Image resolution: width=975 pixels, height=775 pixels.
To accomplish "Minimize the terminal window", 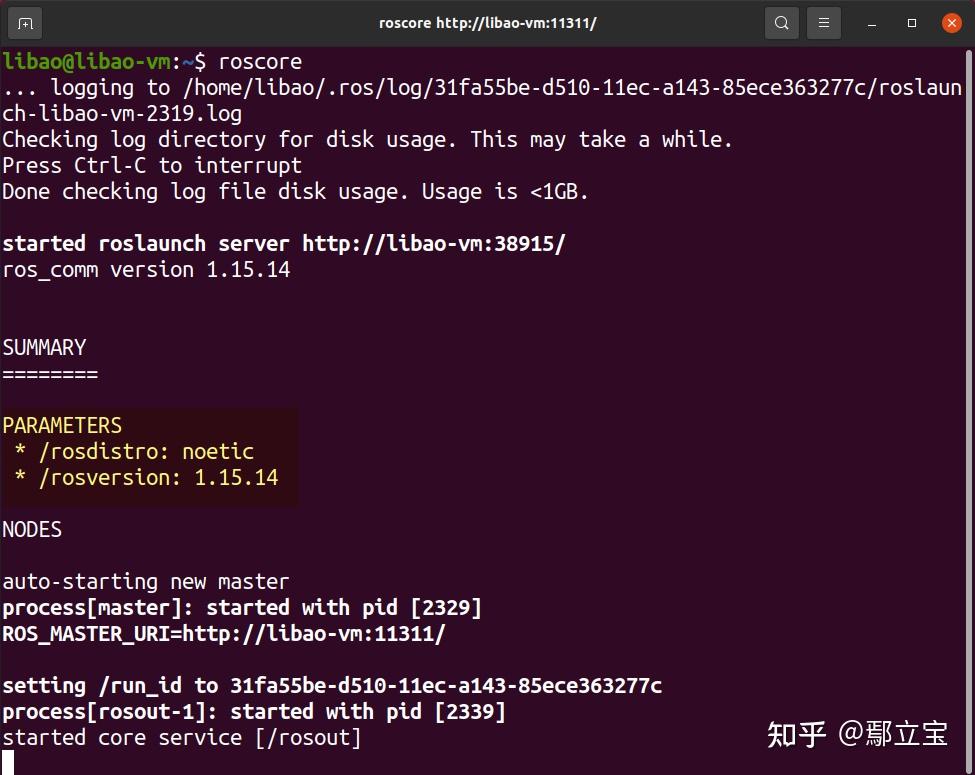I will click(870, 22).
